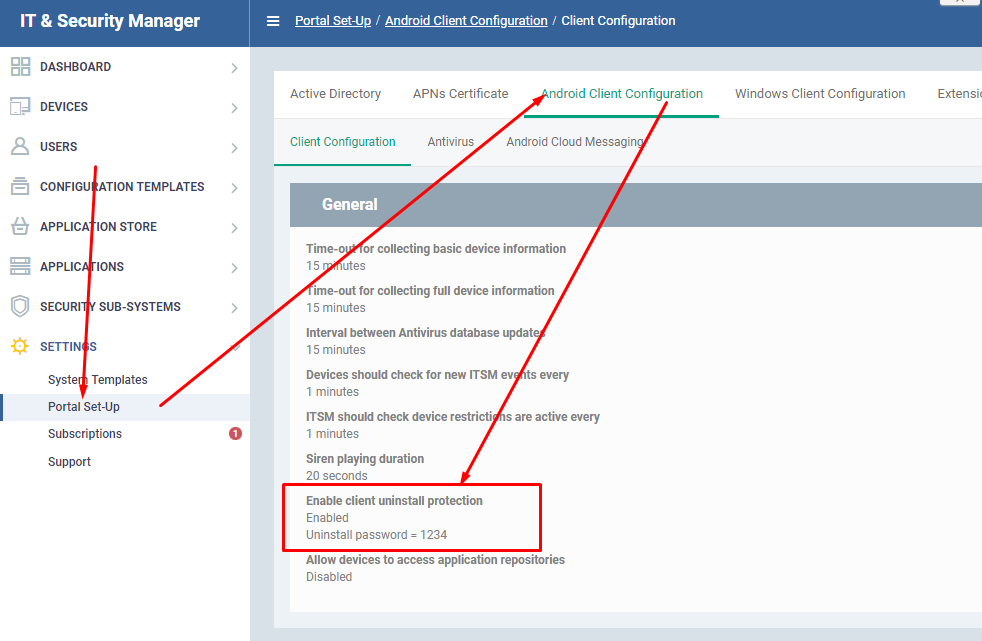Select the Android Client Configuration tab
The height and width of the screenshot is (641, 982).
pyautogui.click(x=622, y=94)
